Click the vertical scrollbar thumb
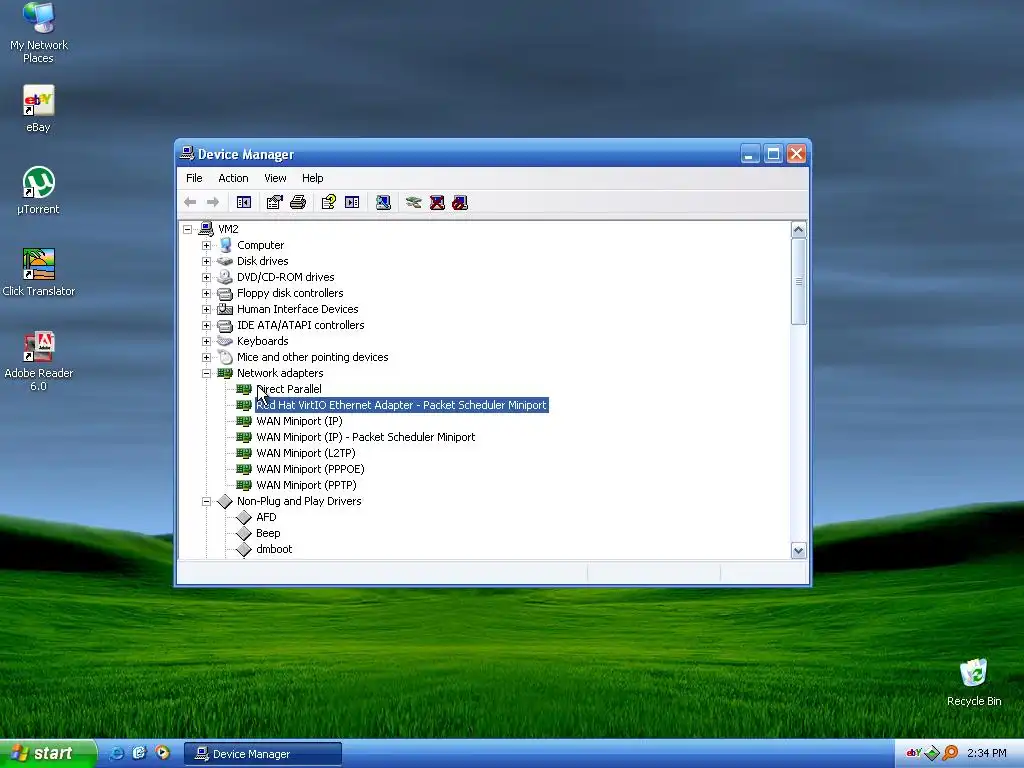 point(798,281)
